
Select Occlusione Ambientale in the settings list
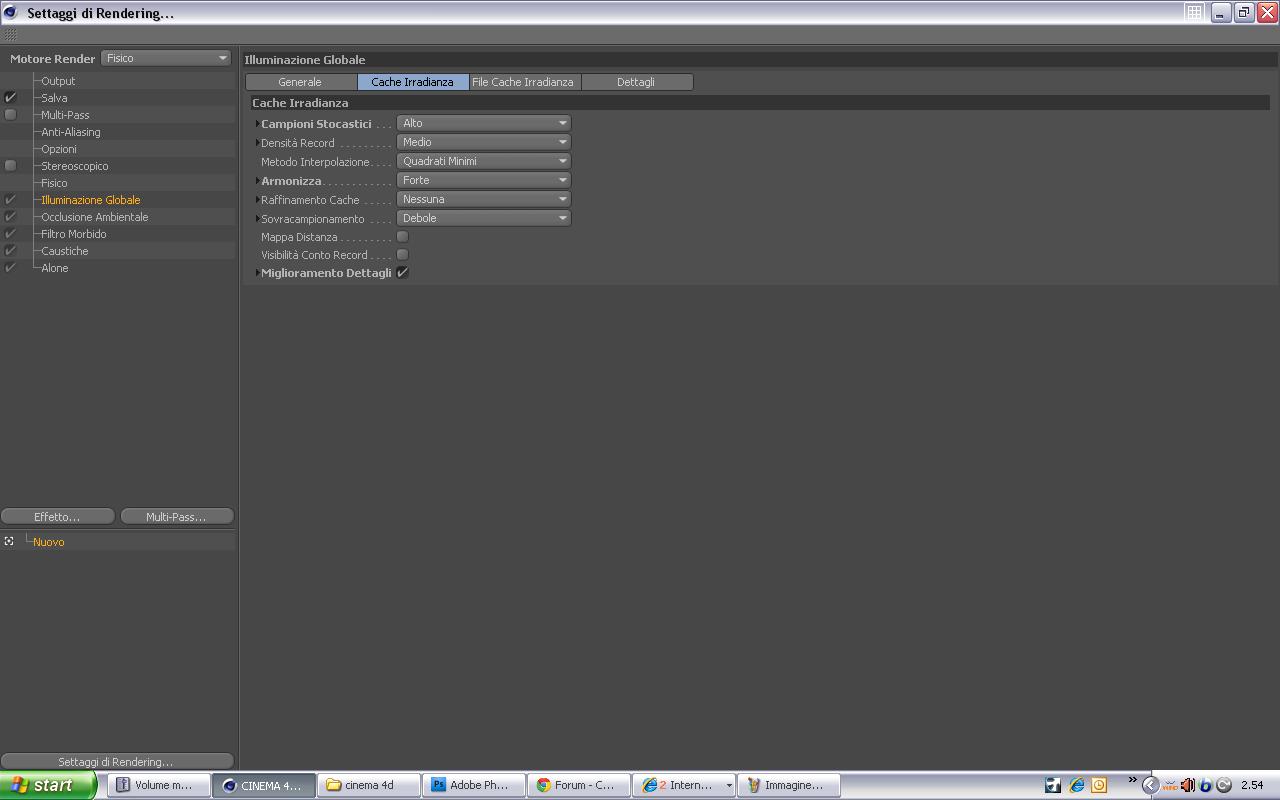(94, 217)
